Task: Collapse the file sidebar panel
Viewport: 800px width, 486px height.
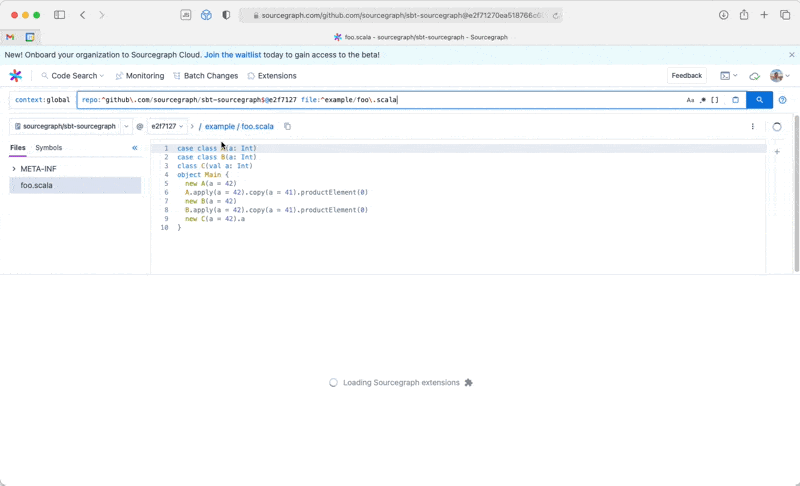Action: [x=135, y=148]
